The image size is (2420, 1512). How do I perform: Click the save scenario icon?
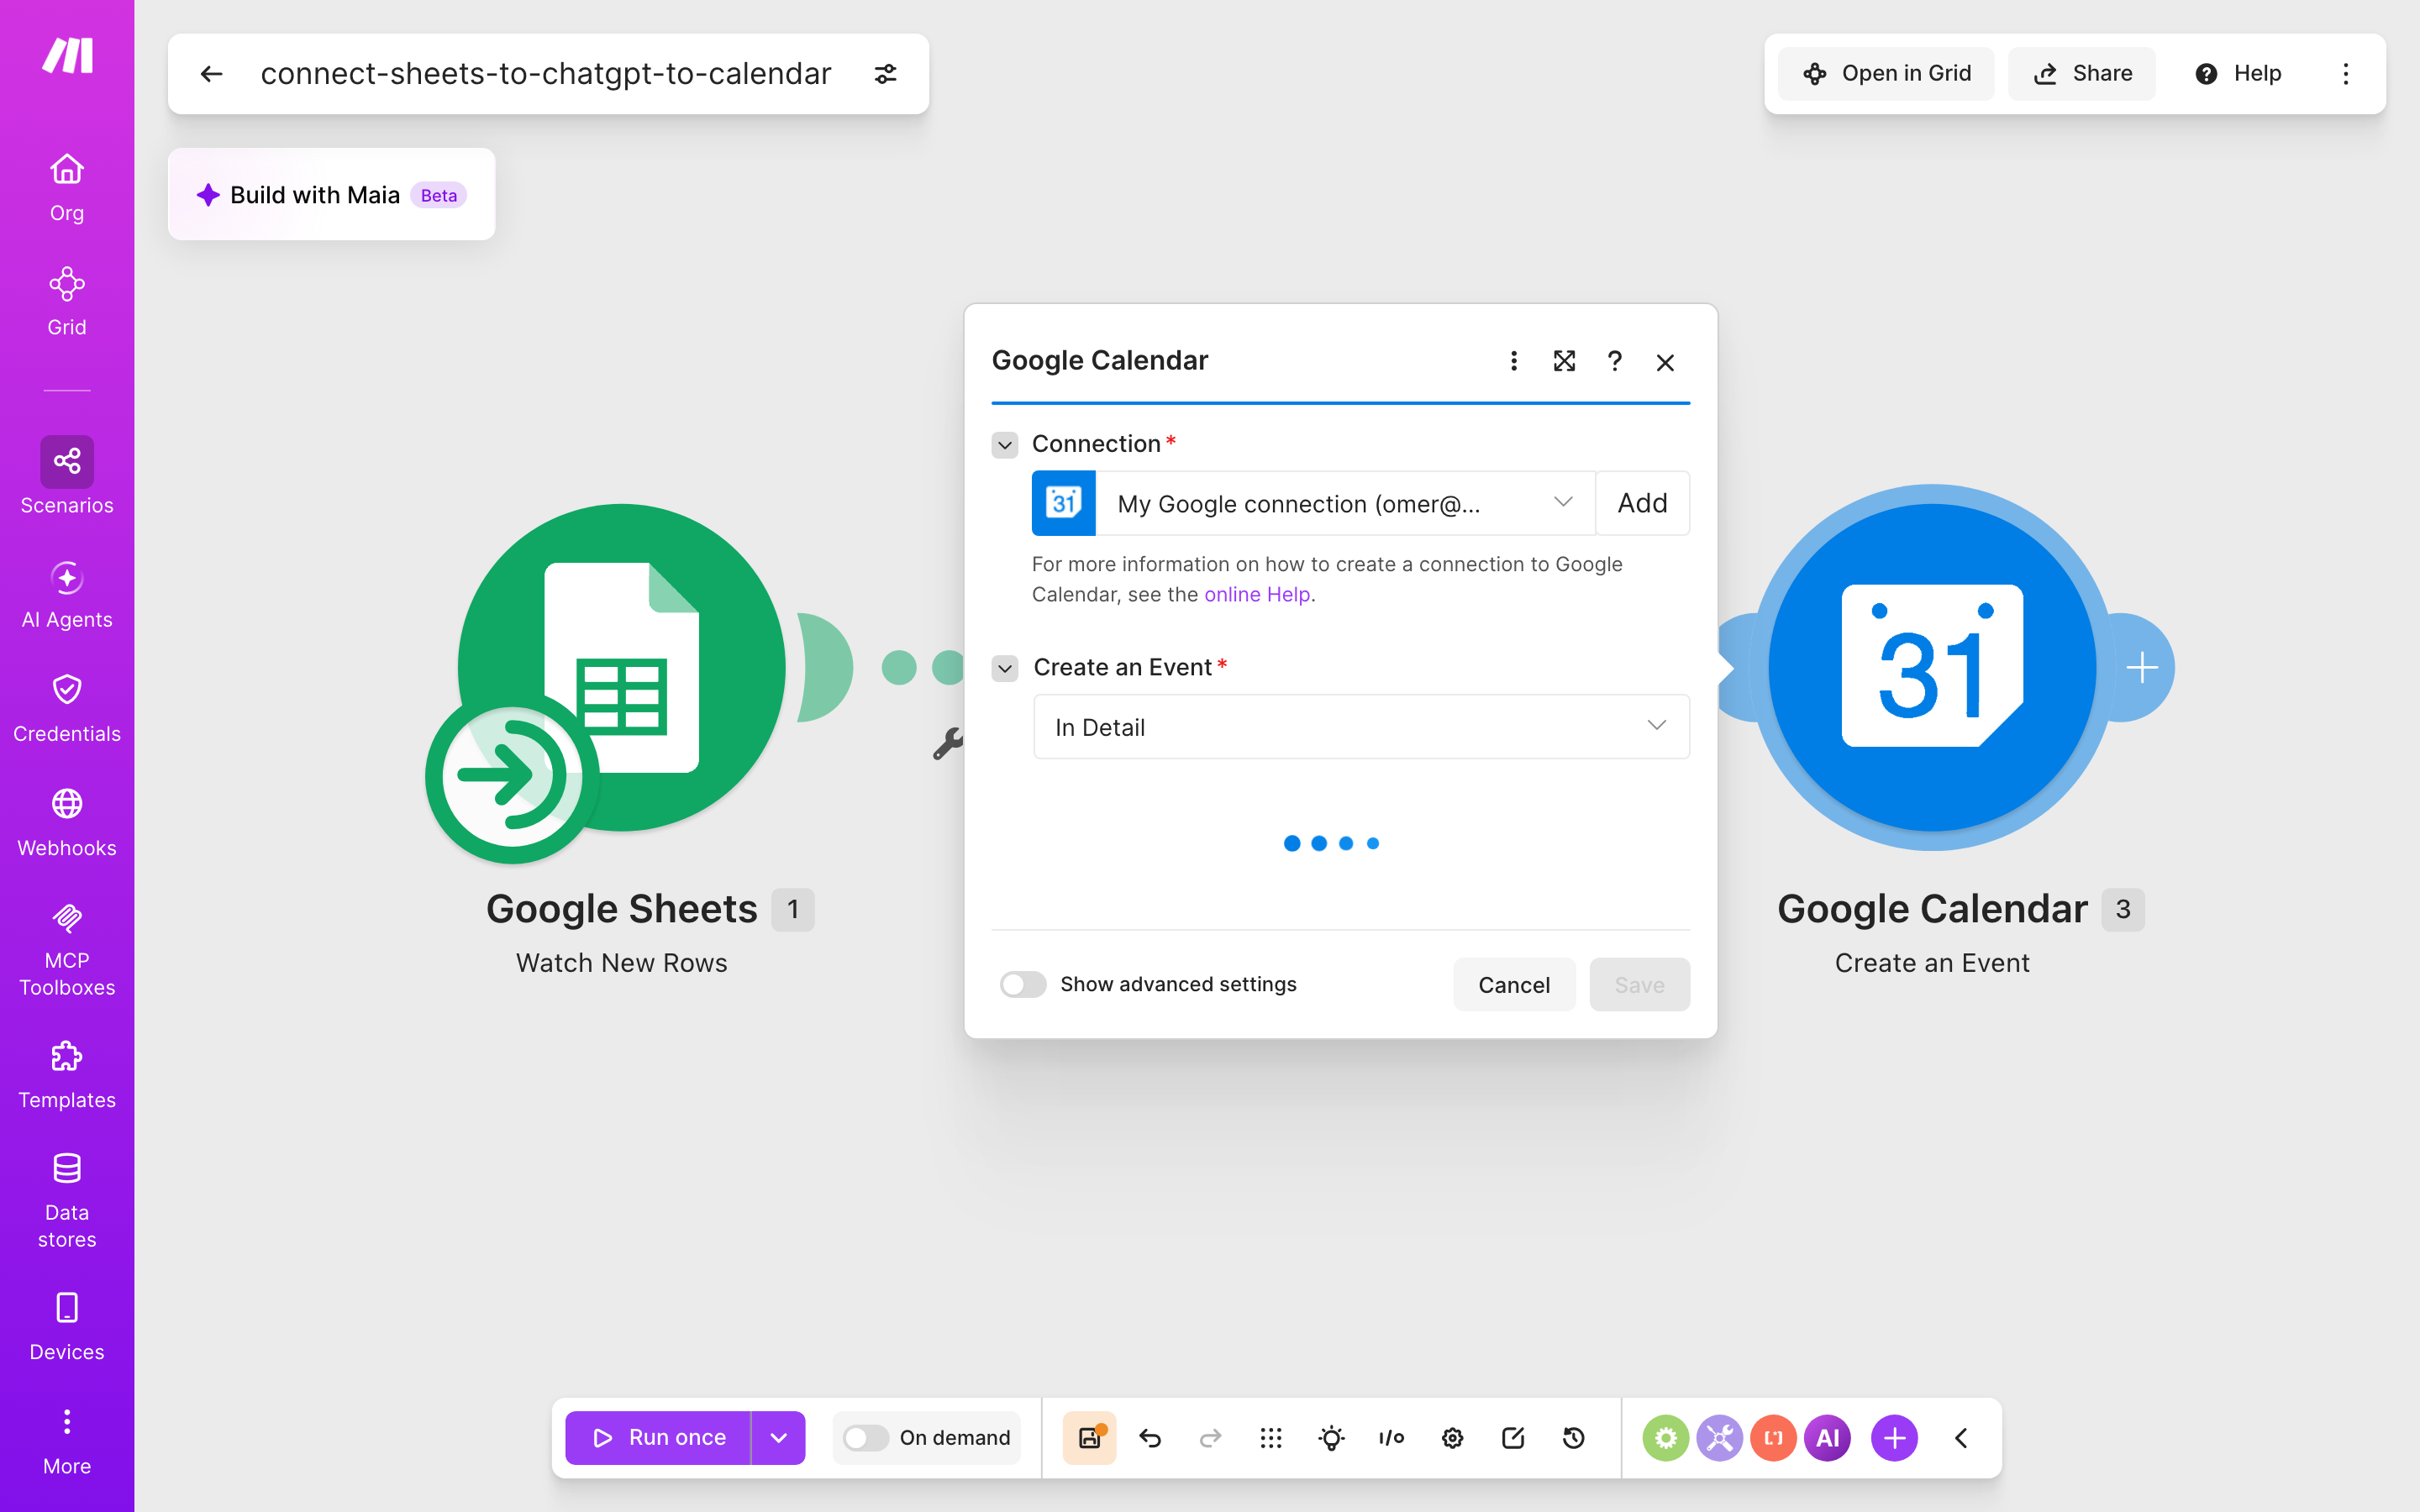pos(1089,1437)
